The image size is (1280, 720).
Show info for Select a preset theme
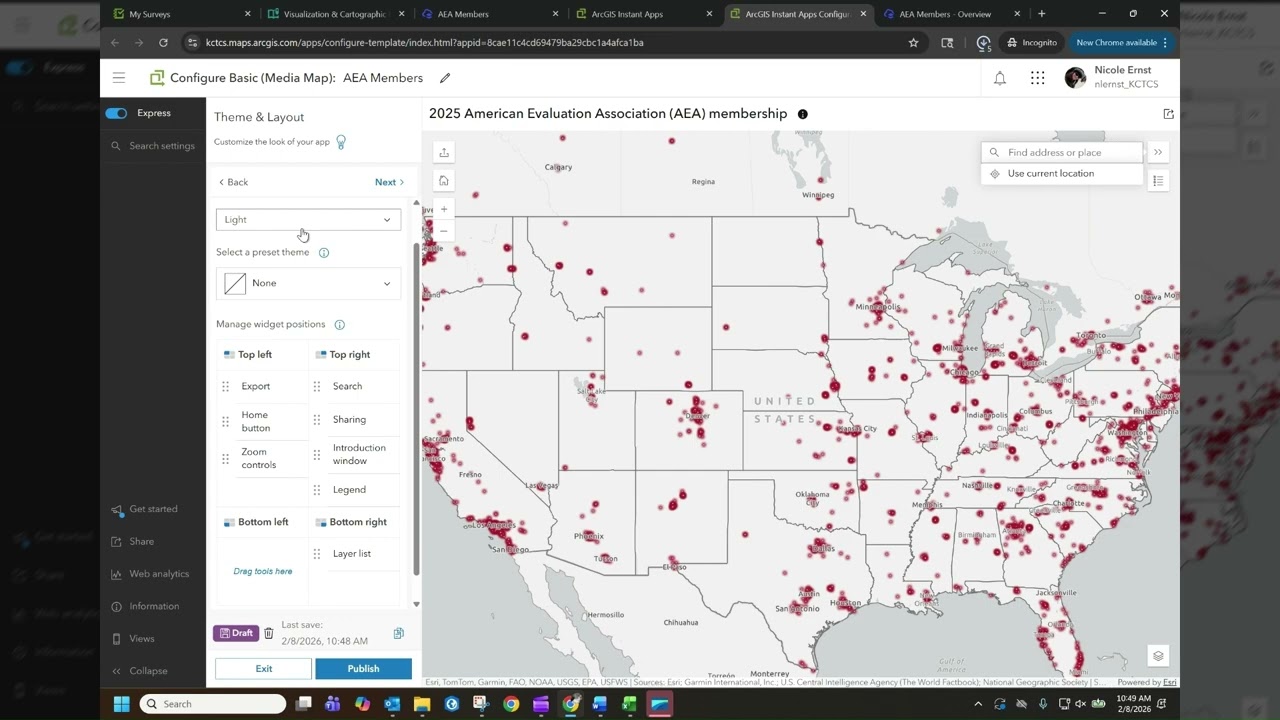point(324,253)
